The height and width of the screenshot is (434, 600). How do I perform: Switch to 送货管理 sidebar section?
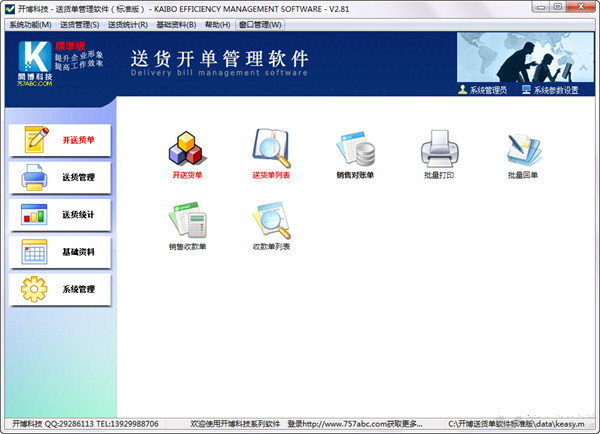pyautogui.click(x=59, y=178)
